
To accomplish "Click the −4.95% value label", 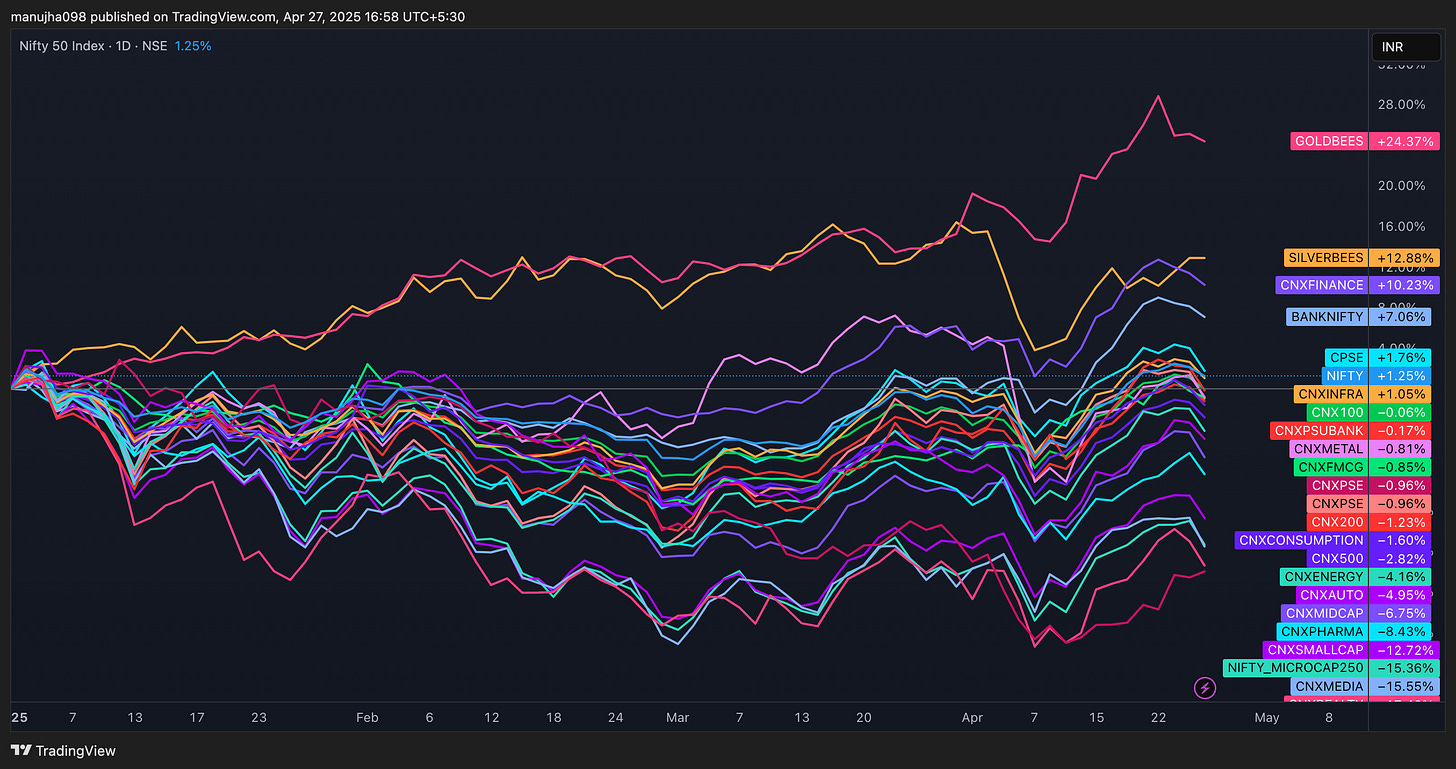I will (1400, 595).
